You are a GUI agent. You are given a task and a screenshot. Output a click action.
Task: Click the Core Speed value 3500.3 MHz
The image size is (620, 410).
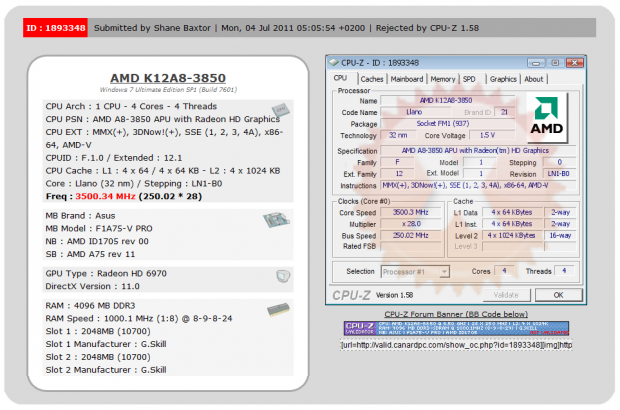(x=410, y=212)
